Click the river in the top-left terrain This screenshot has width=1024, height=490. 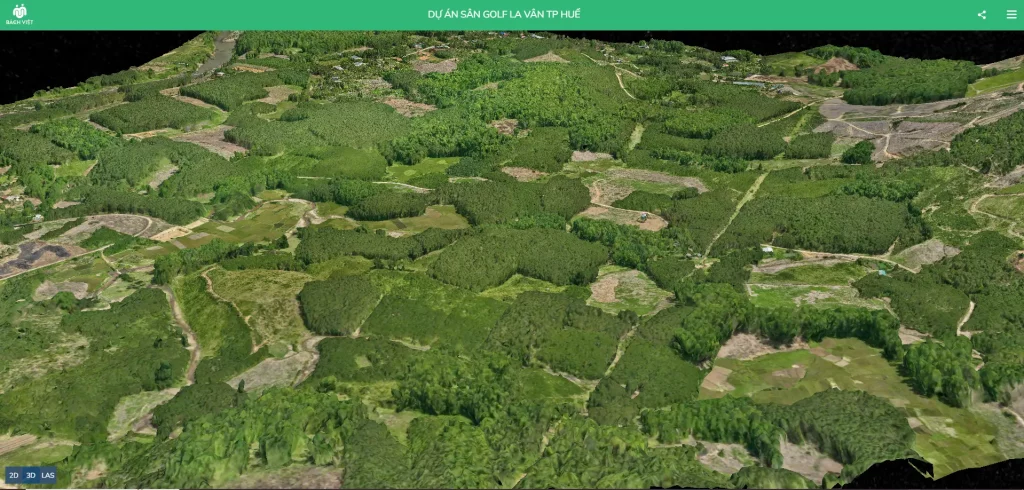pyautogui.click(x=216, y=57)
